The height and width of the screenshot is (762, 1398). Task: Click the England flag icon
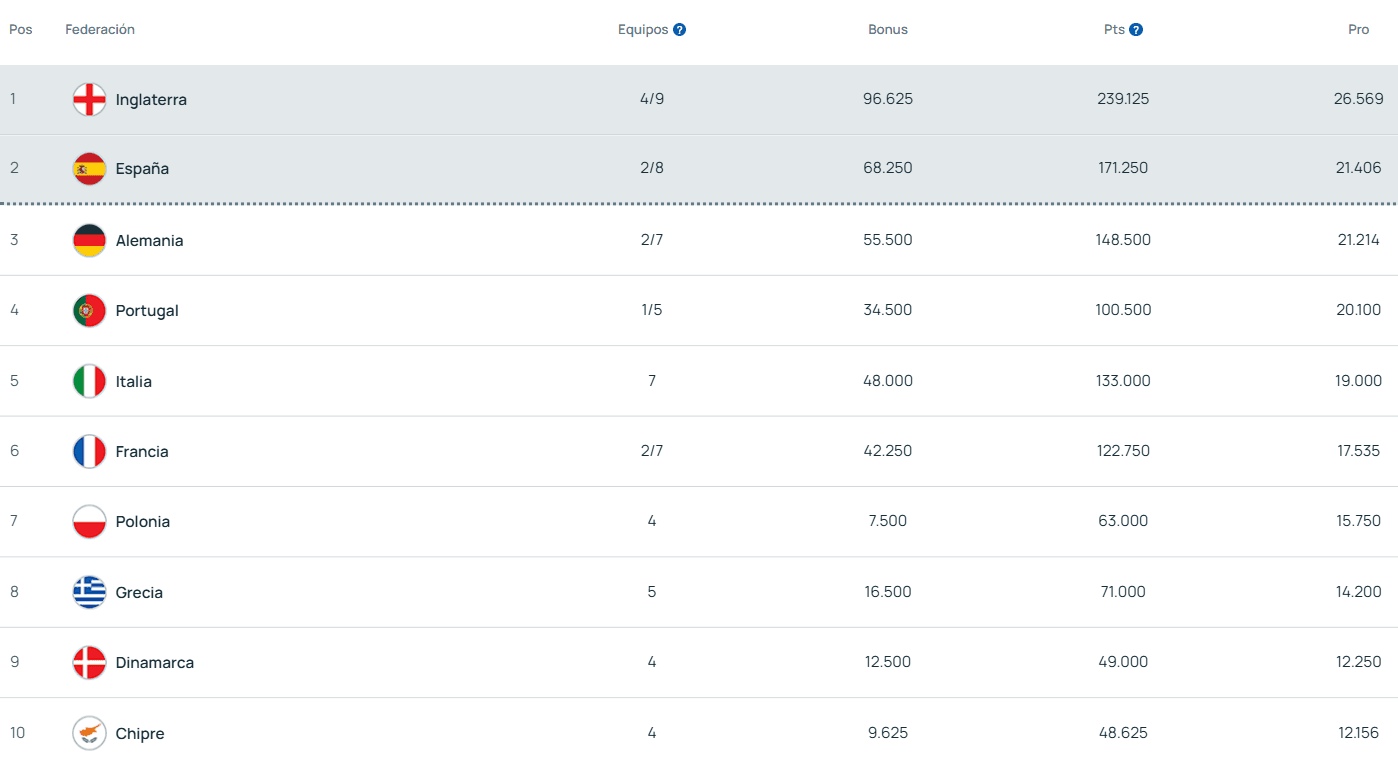[89, 100]
